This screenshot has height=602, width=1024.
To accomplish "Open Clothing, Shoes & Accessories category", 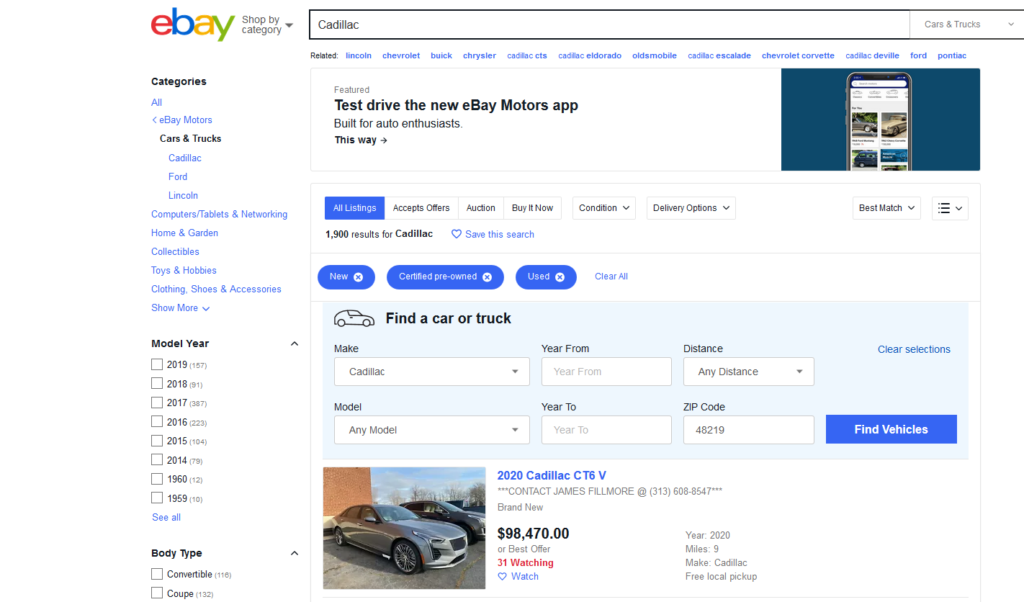I will [x=216, y=289].
